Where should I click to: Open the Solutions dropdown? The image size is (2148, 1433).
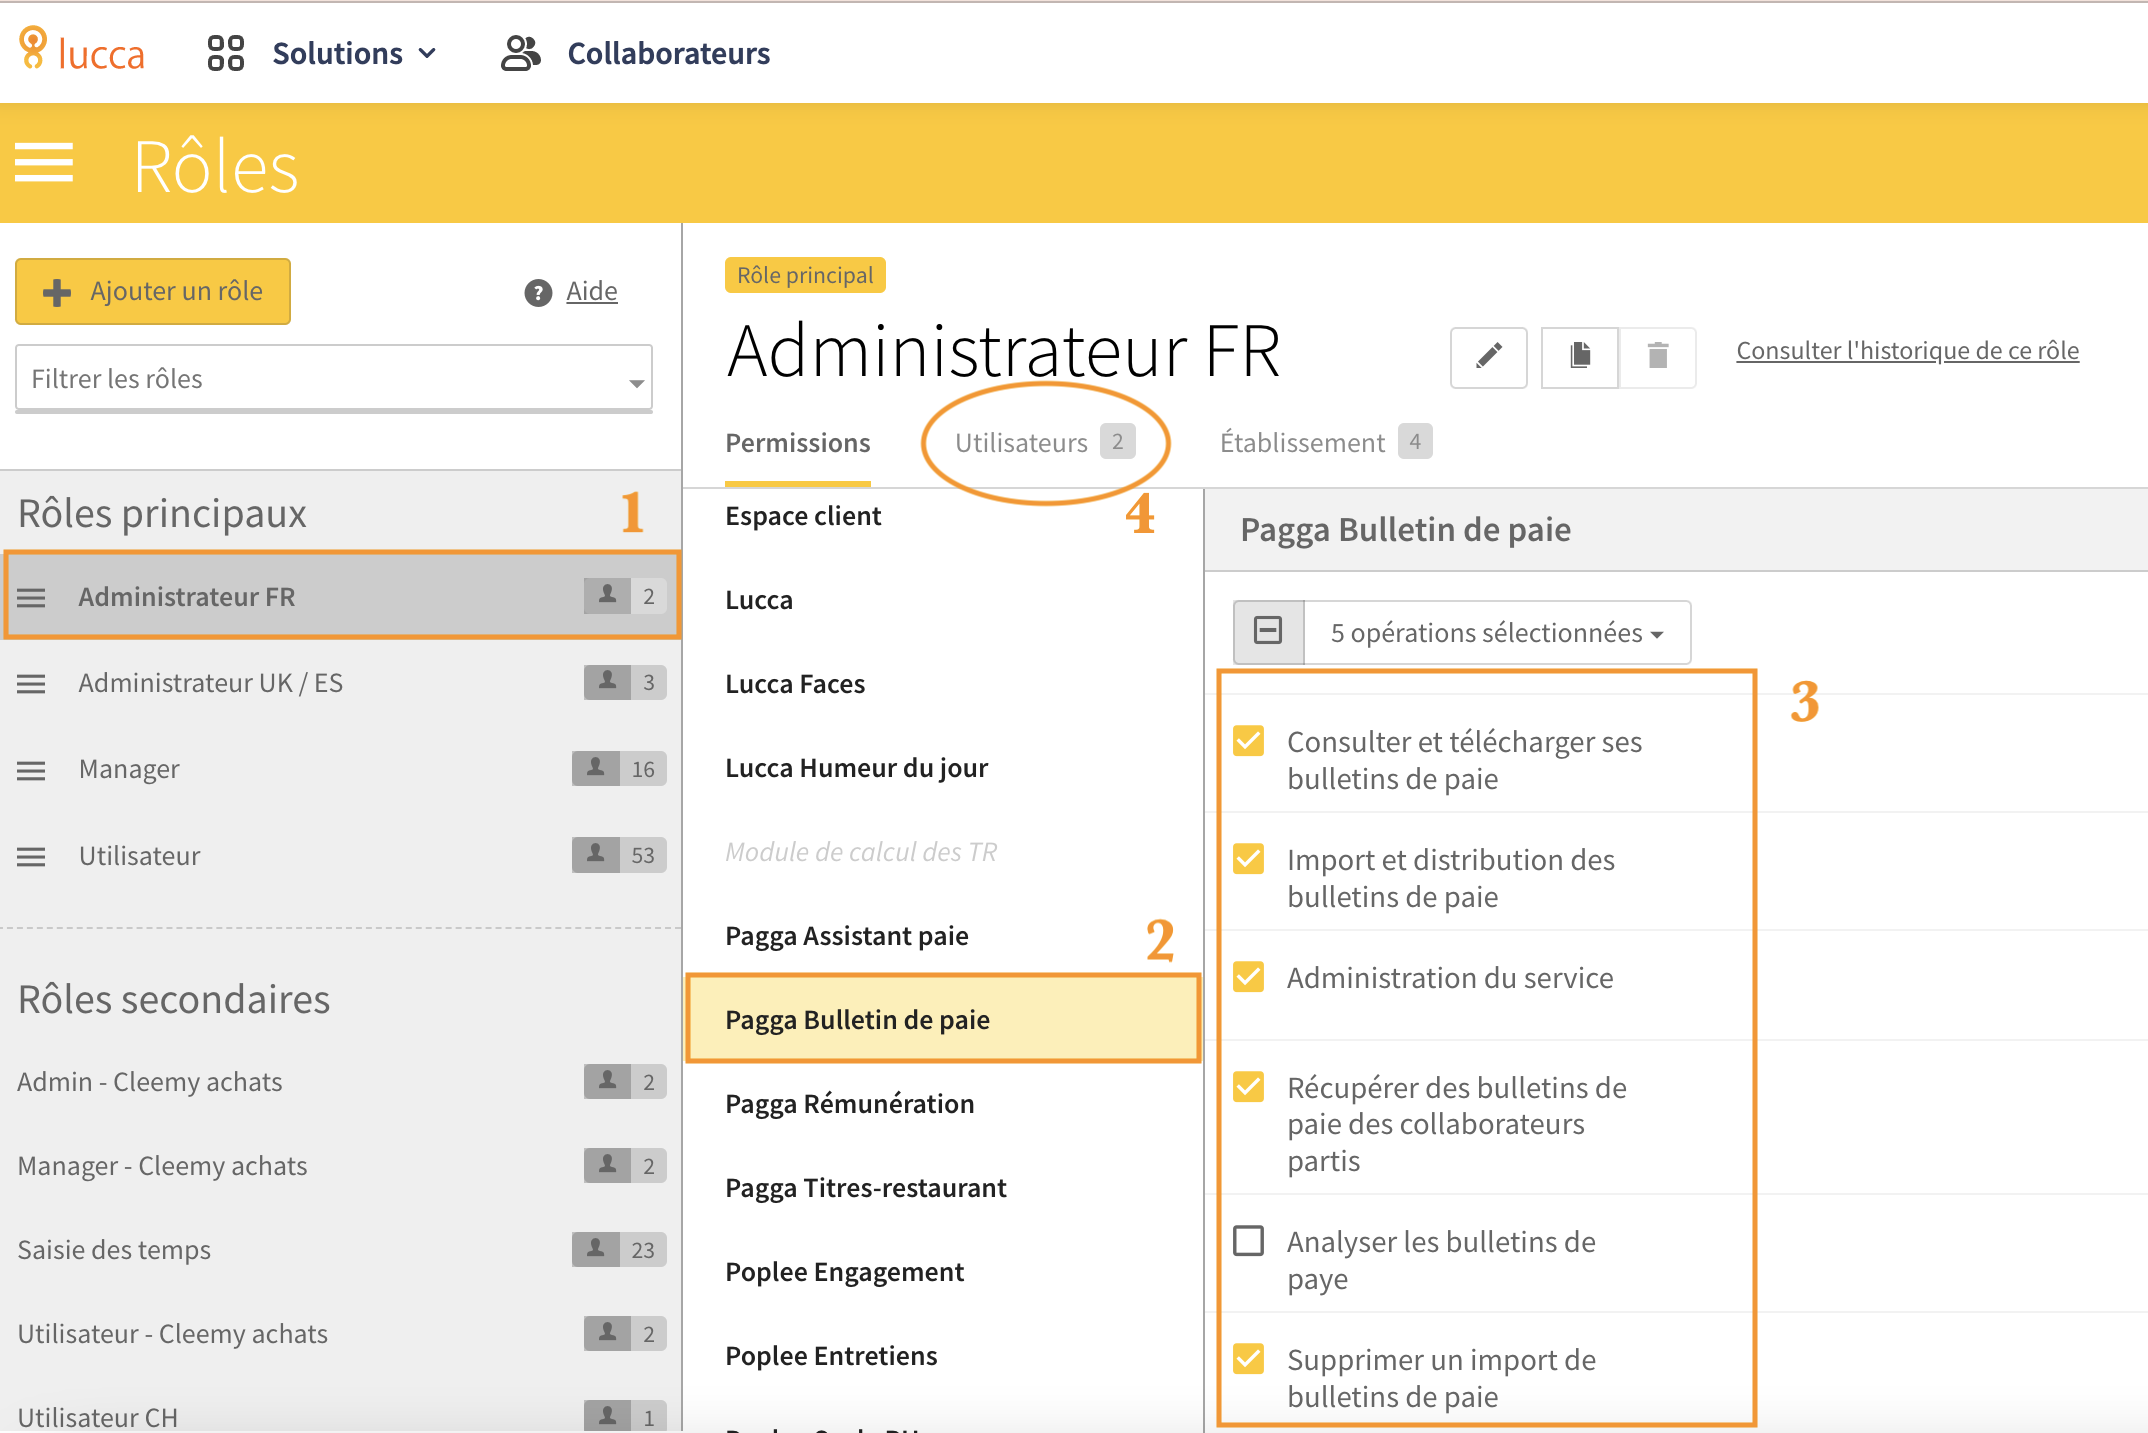[x=354, y=53]
